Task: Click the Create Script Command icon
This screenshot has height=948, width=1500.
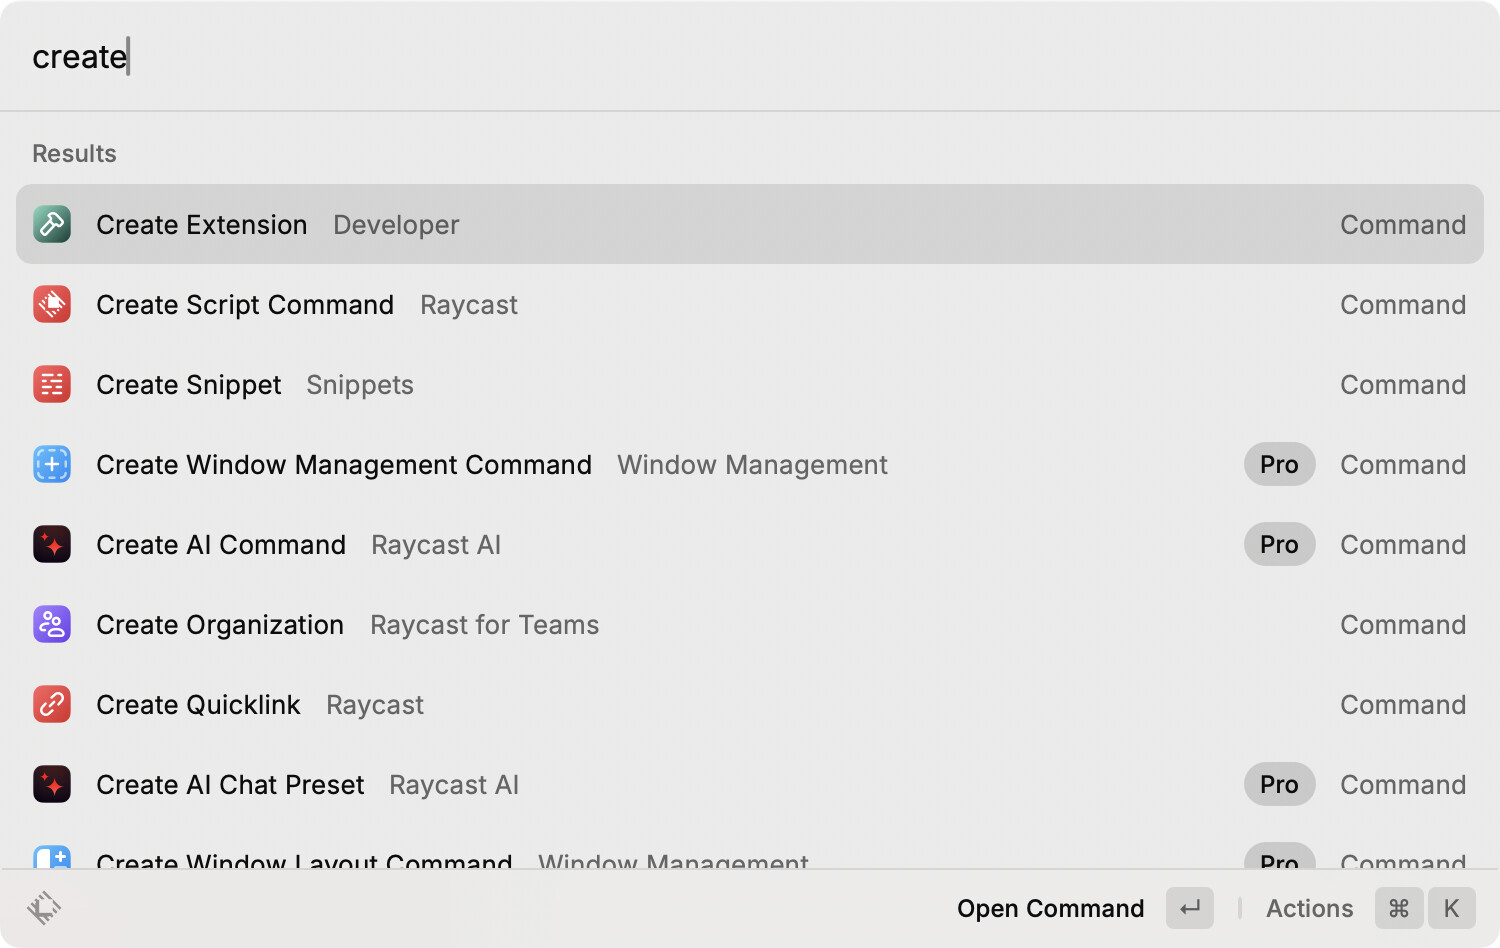Action: [52, 304]
